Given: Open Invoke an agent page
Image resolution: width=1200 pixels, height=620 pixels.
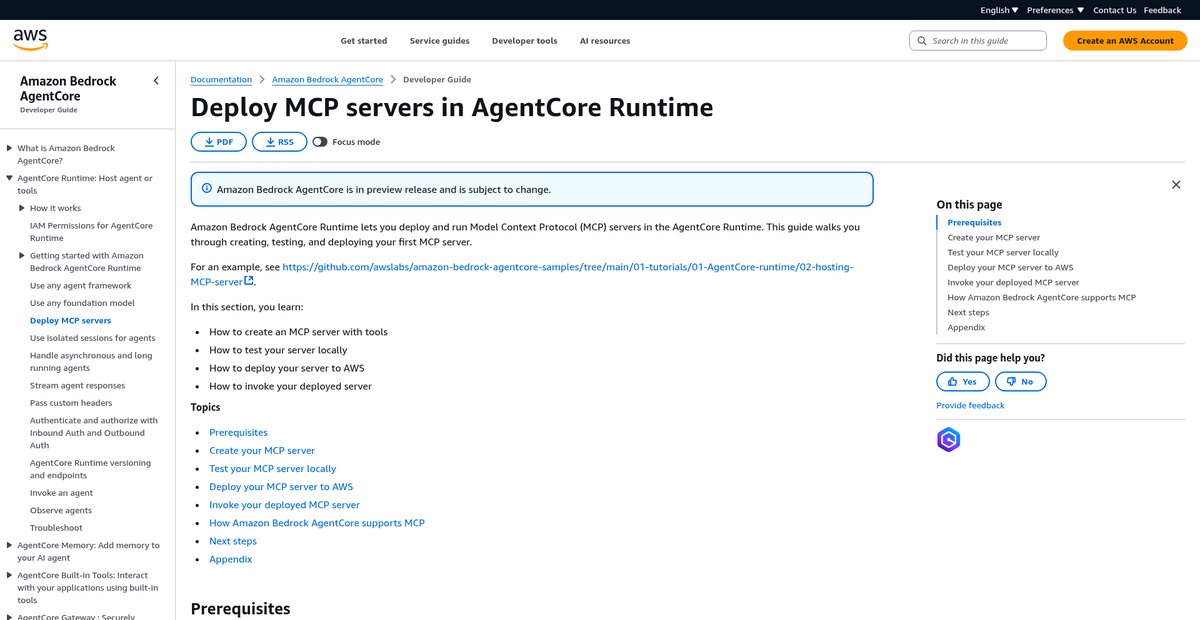Looking at the screenshot, I should click(x=61, y=493).
